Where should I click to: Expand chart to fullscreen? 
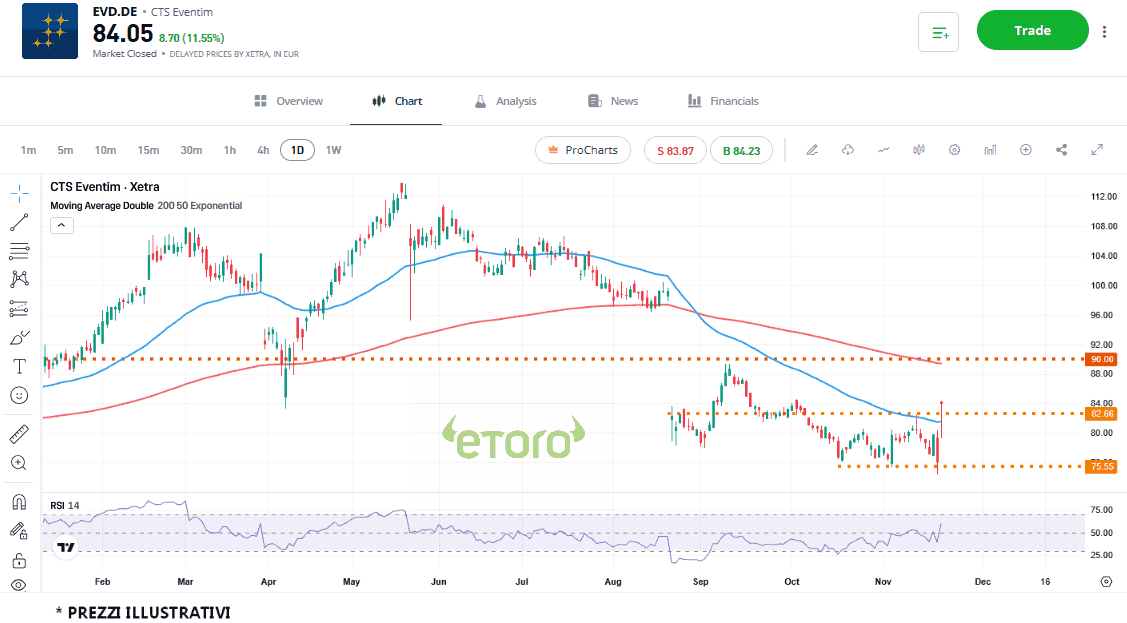1097,150
